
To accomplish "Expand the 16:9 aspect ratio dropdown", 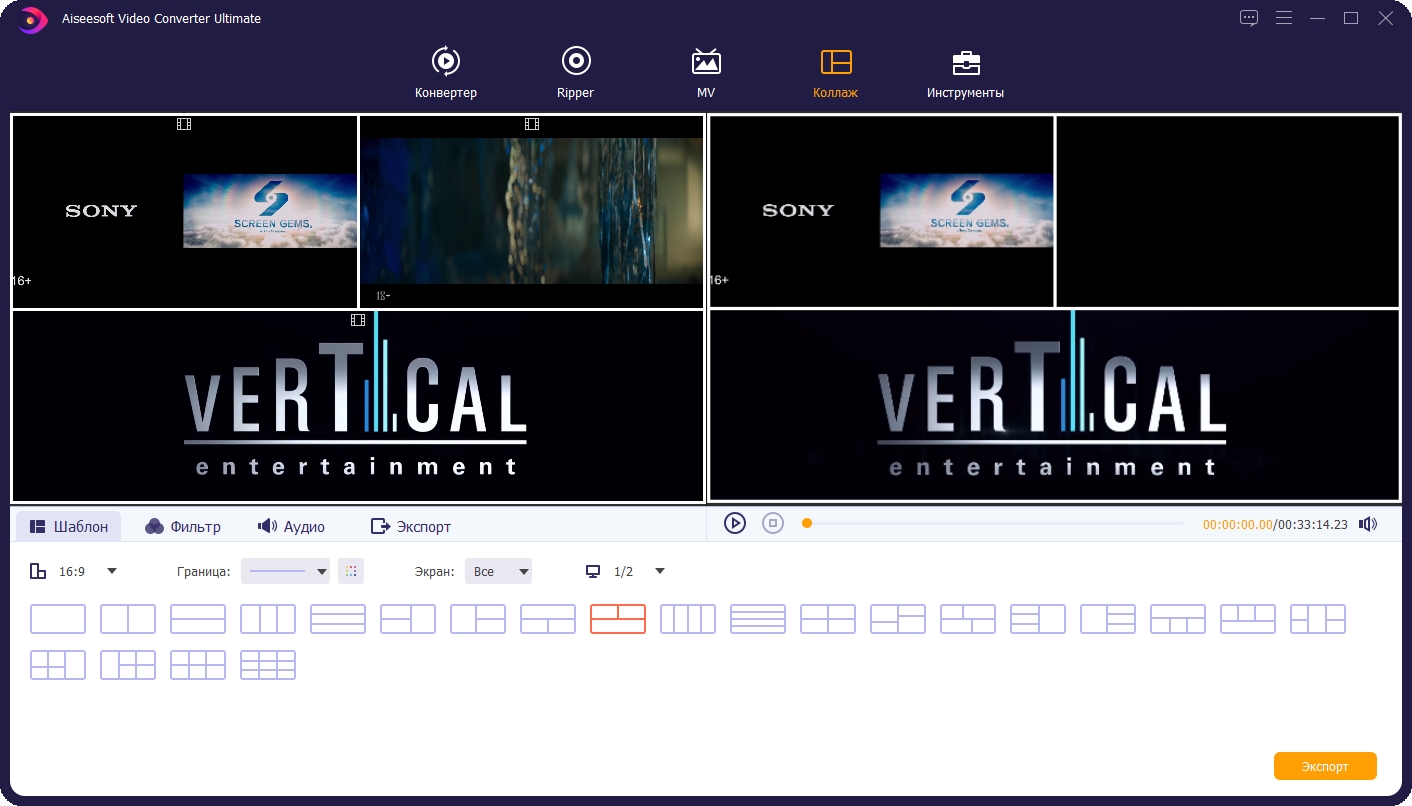I will click(x=111, y=571).
